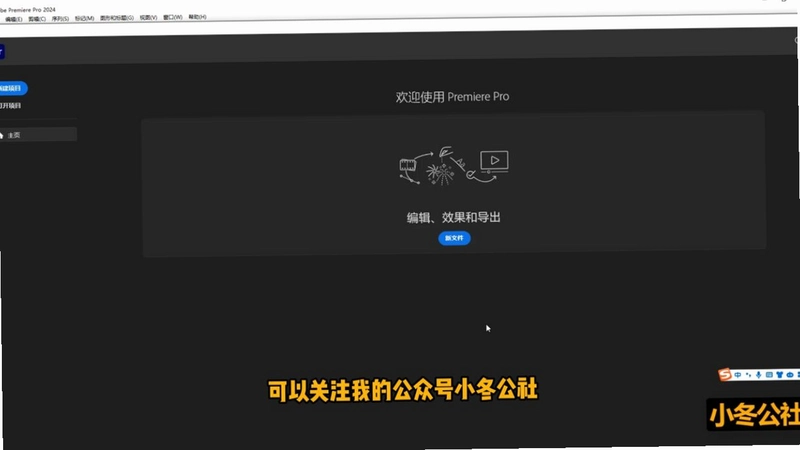Toggle the punctuation mode icon in IME bar

pyautogui.click(x=748, y=375)
